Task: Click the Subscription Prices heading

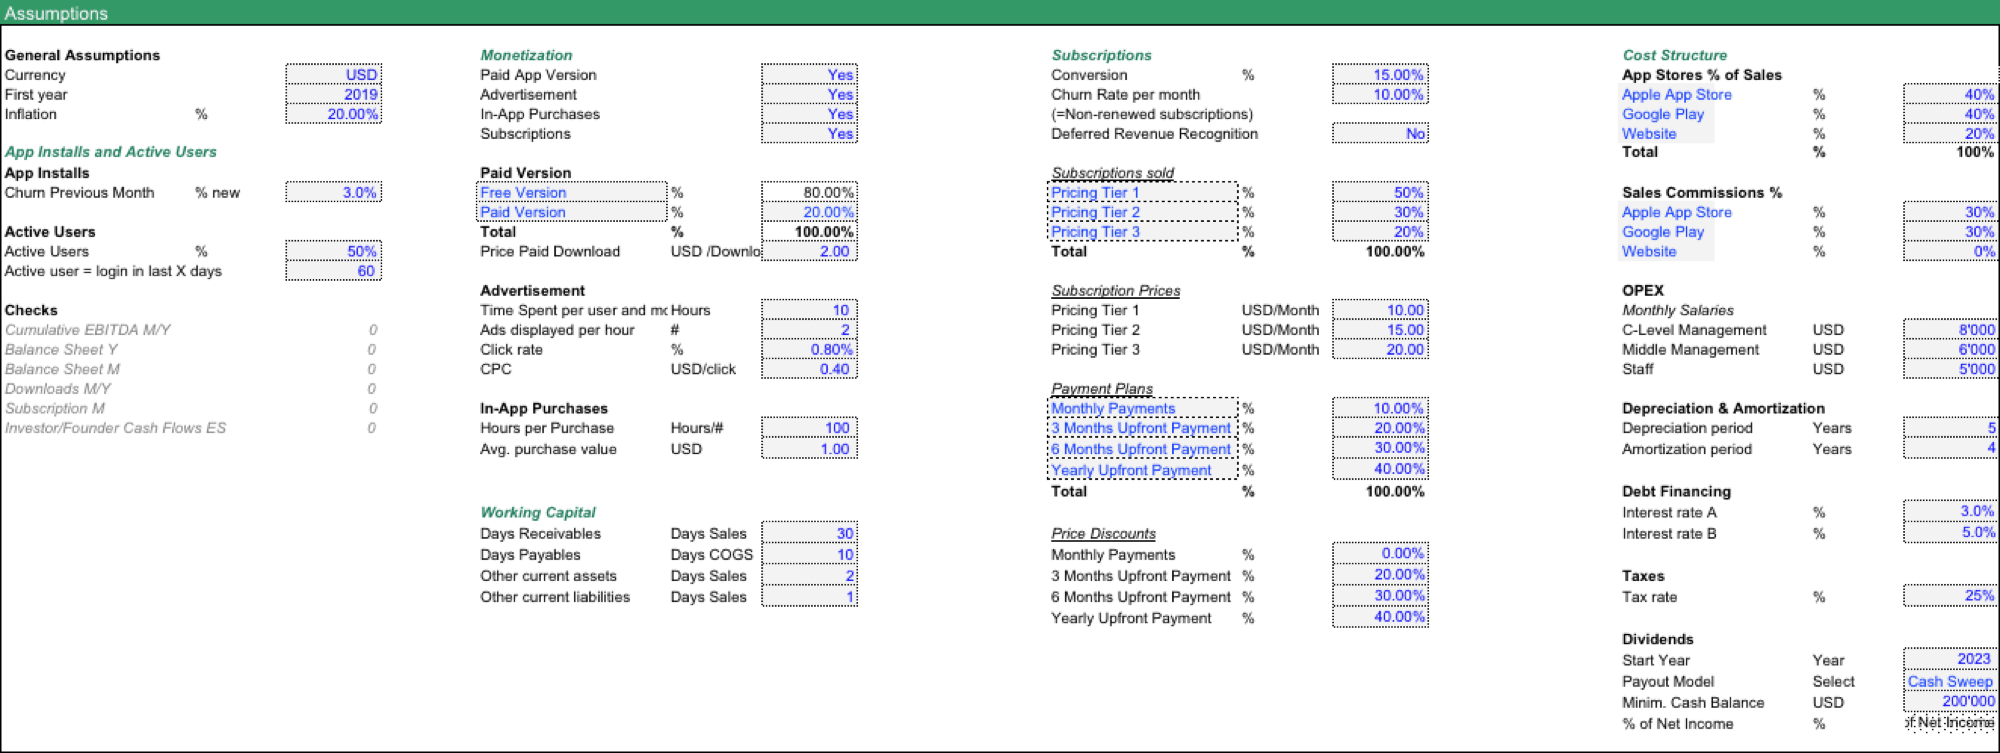Action: point(1115,291)
